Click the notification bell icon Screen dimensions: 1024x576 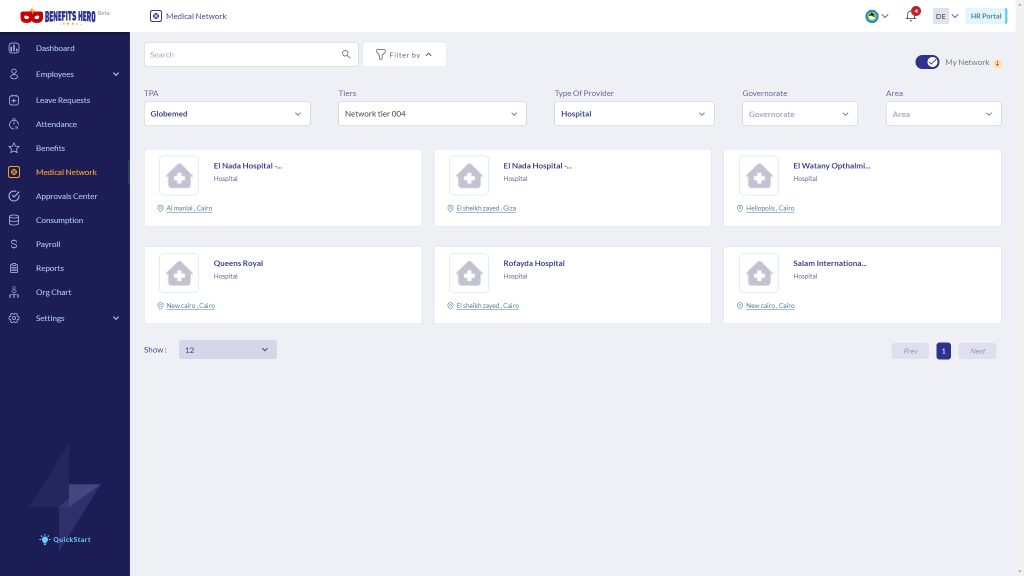coord(910,16)
